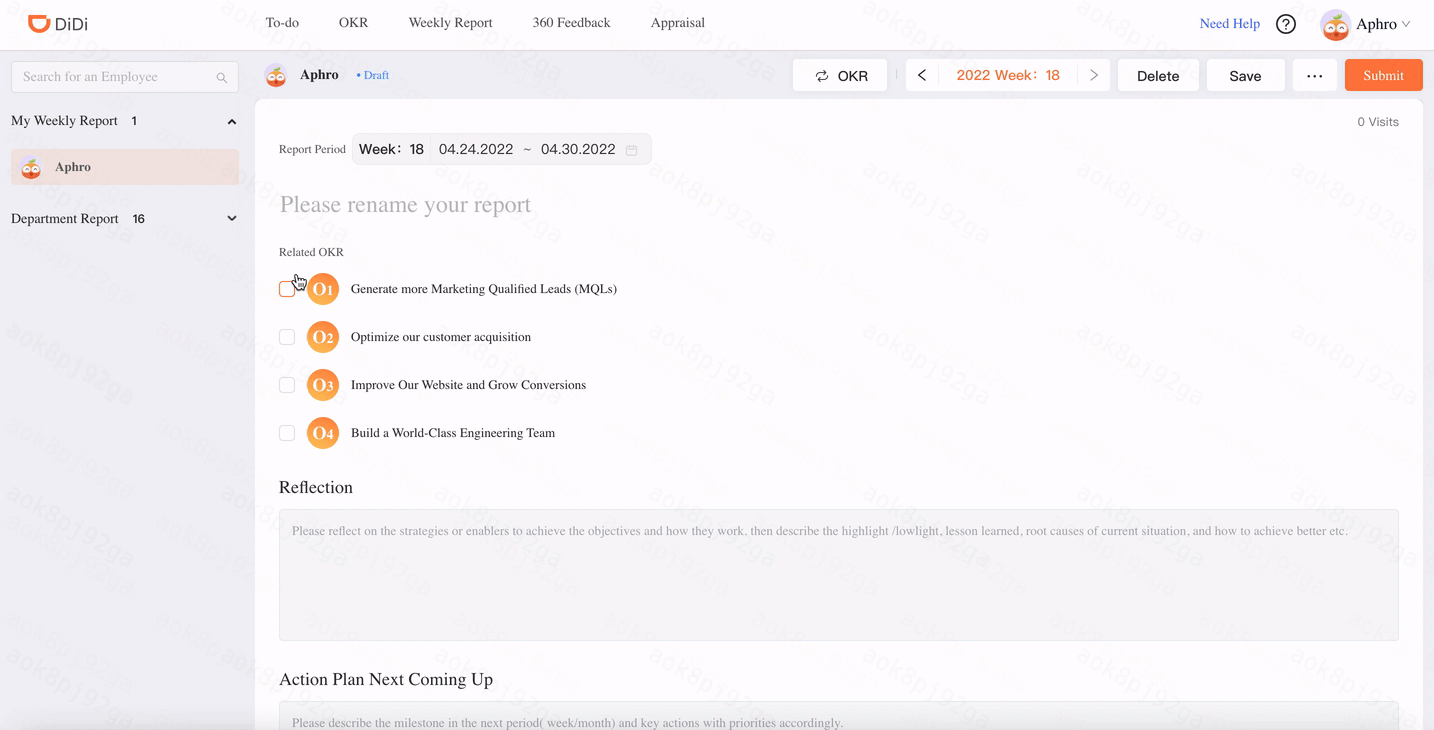Click the Delete button

[1158, 75]
